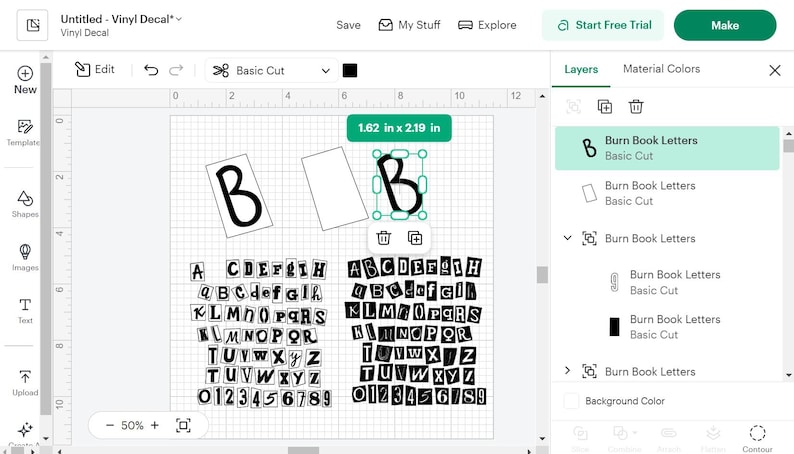This screenshot has height=454, width=794.
Task: Click the Background Color swatch
Action: [x=571, y=401]
